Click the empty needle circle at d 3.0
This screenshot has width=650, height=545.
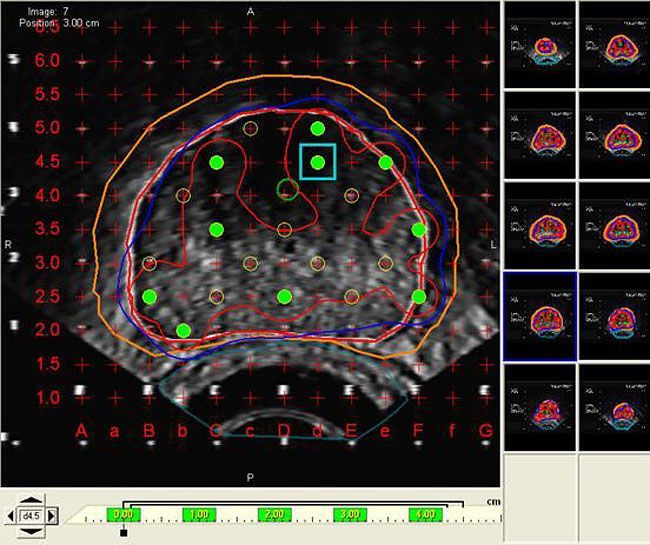point(318,263)
